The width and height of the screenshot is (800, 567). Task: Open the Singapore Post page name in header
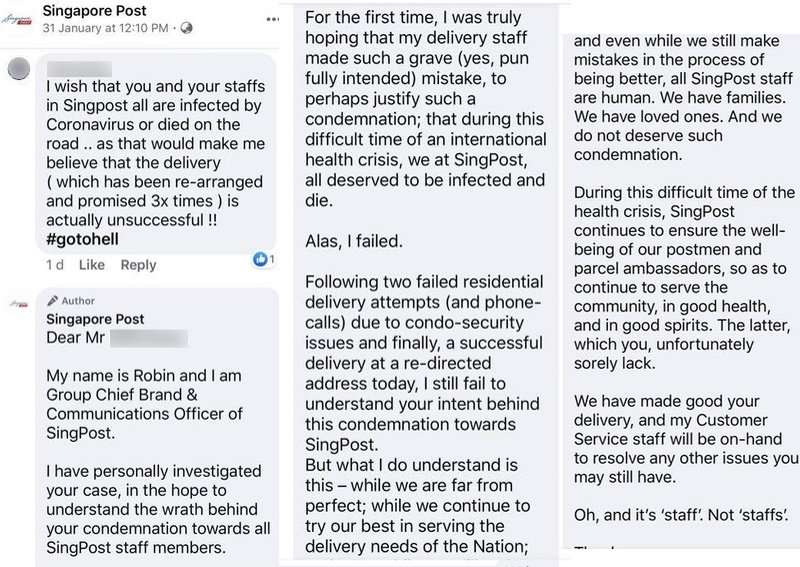(94, 11)
